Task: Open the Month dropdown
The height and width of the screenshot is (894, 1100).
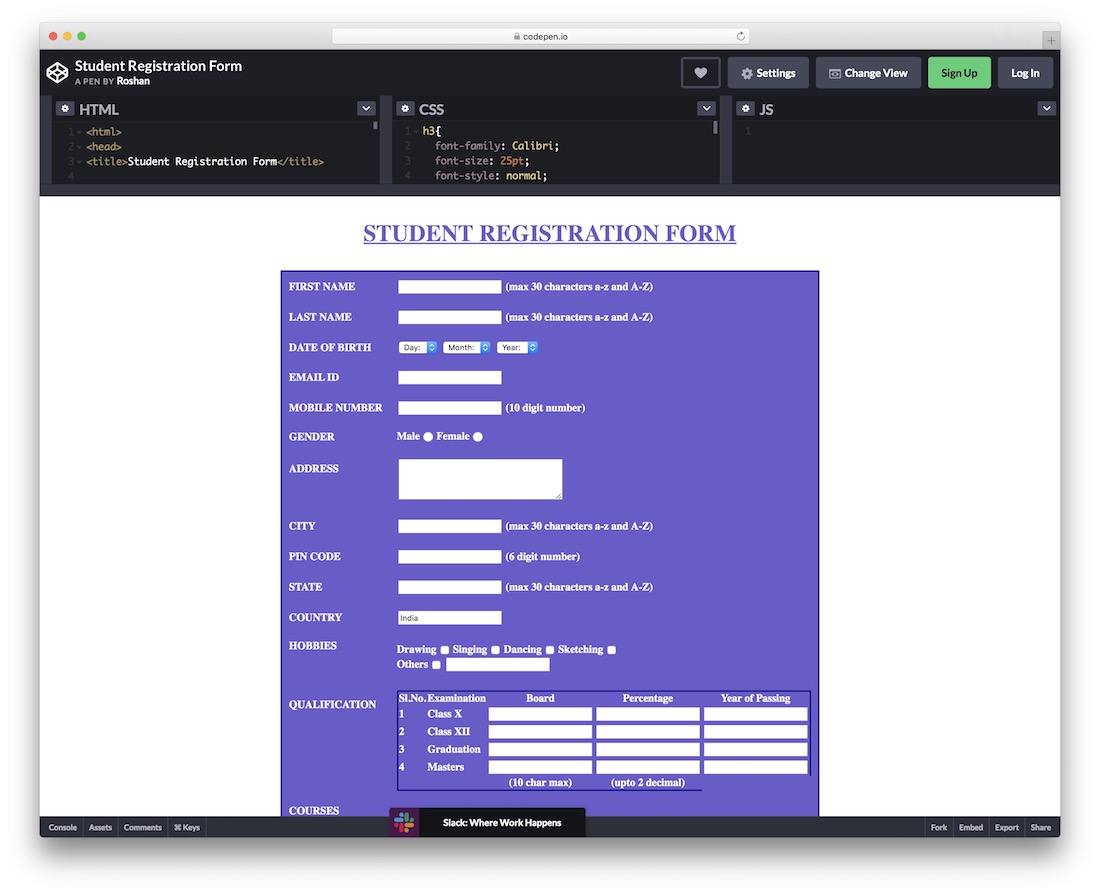Action: (x=466, y=347)
